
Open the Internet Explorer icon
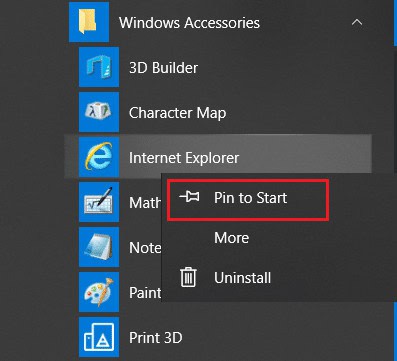pyautogui.click(x=99, y=157)
